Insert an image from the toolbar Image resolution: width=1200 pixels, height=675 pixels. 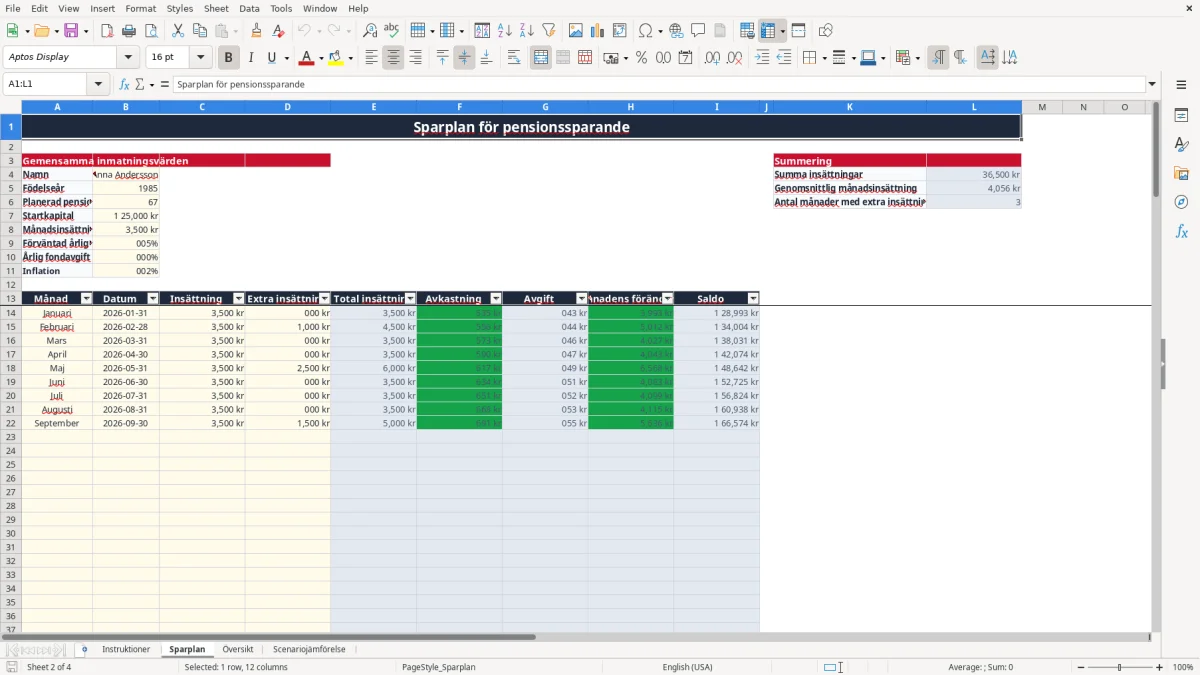click(576, 31)
